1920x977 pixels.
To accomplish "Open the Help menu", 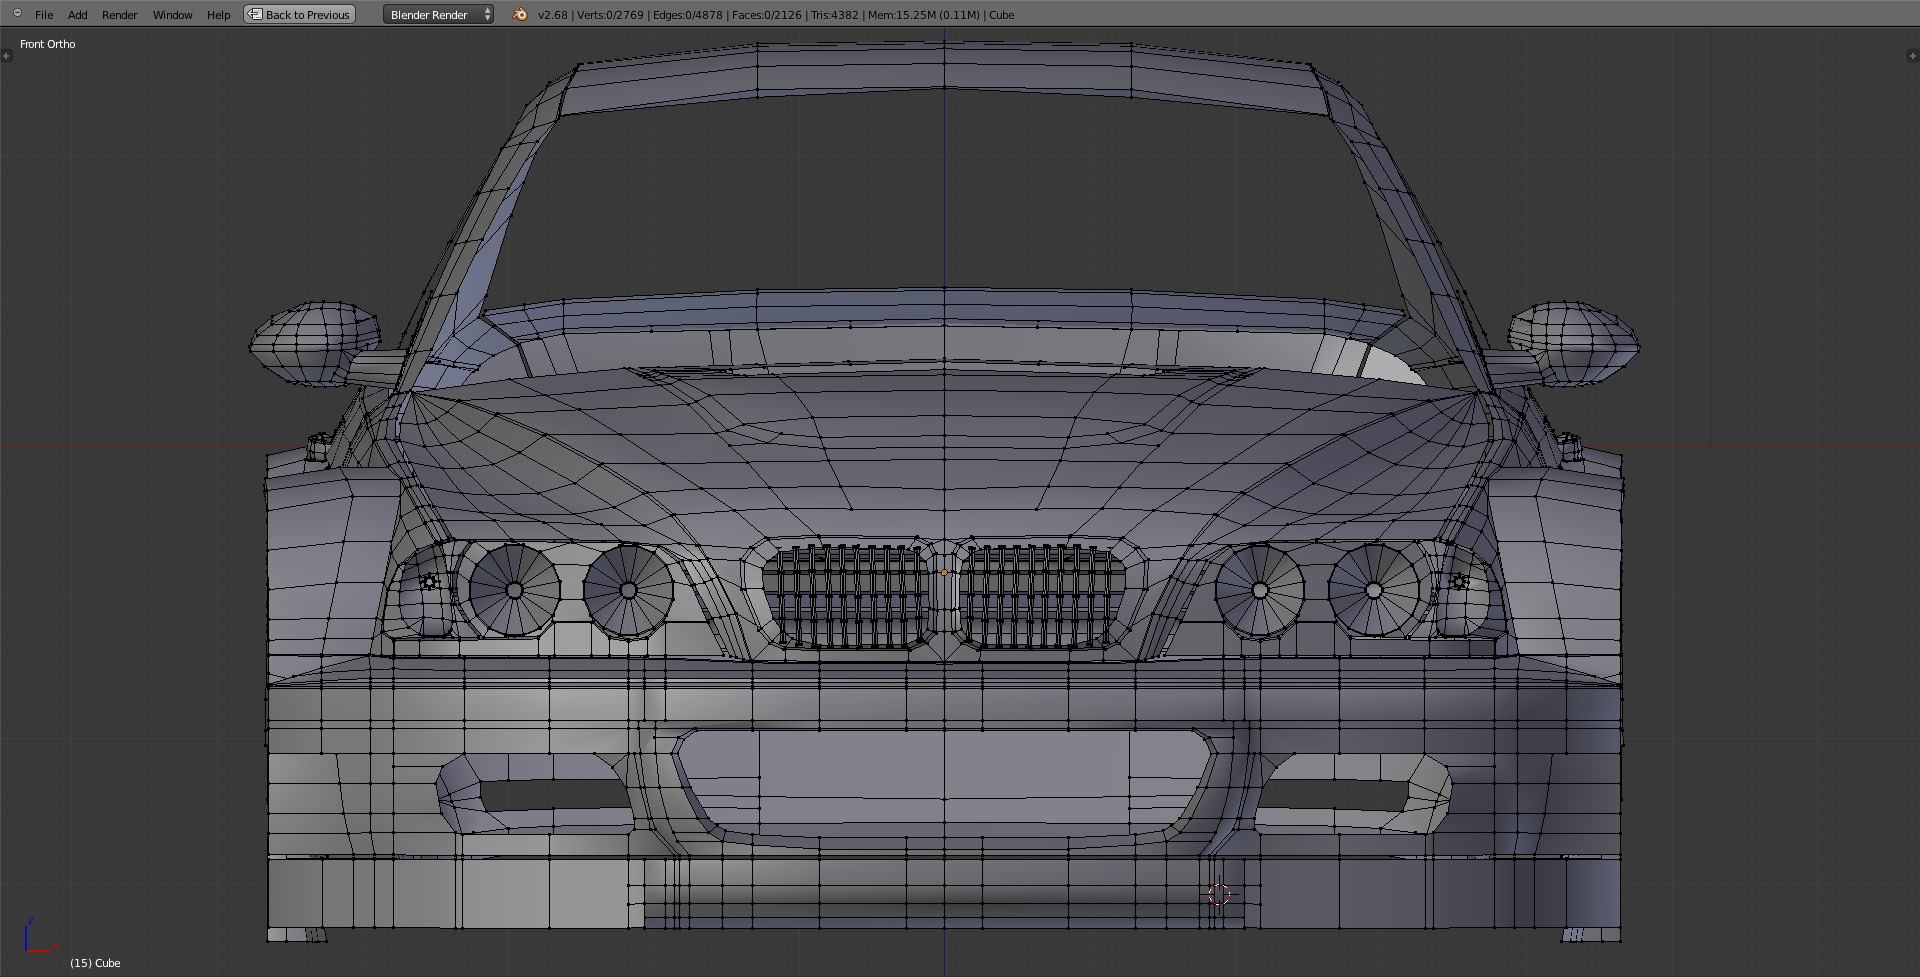I will (218, 15).
